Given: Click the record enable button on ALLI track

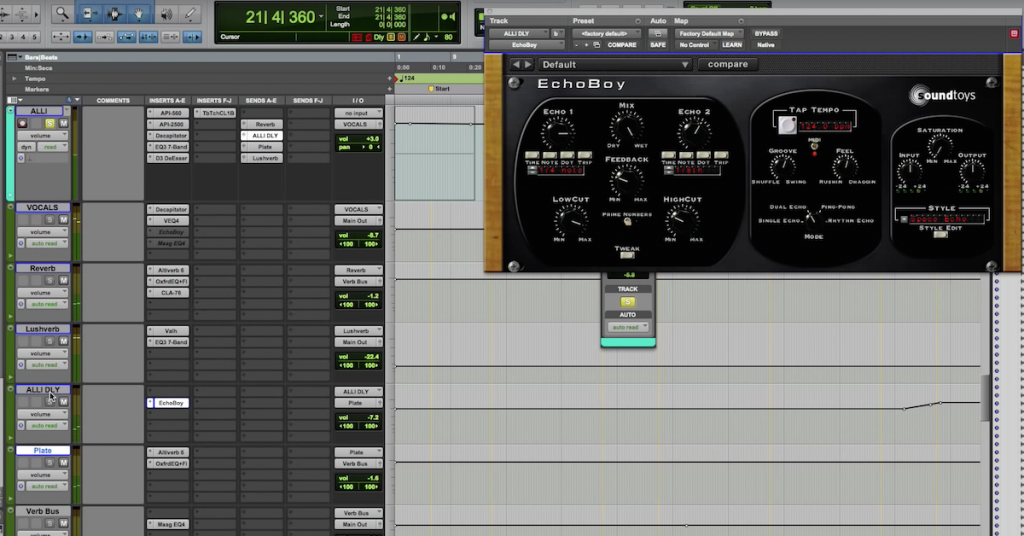Looking at the screenshot, I should click(x=22, y=123).
